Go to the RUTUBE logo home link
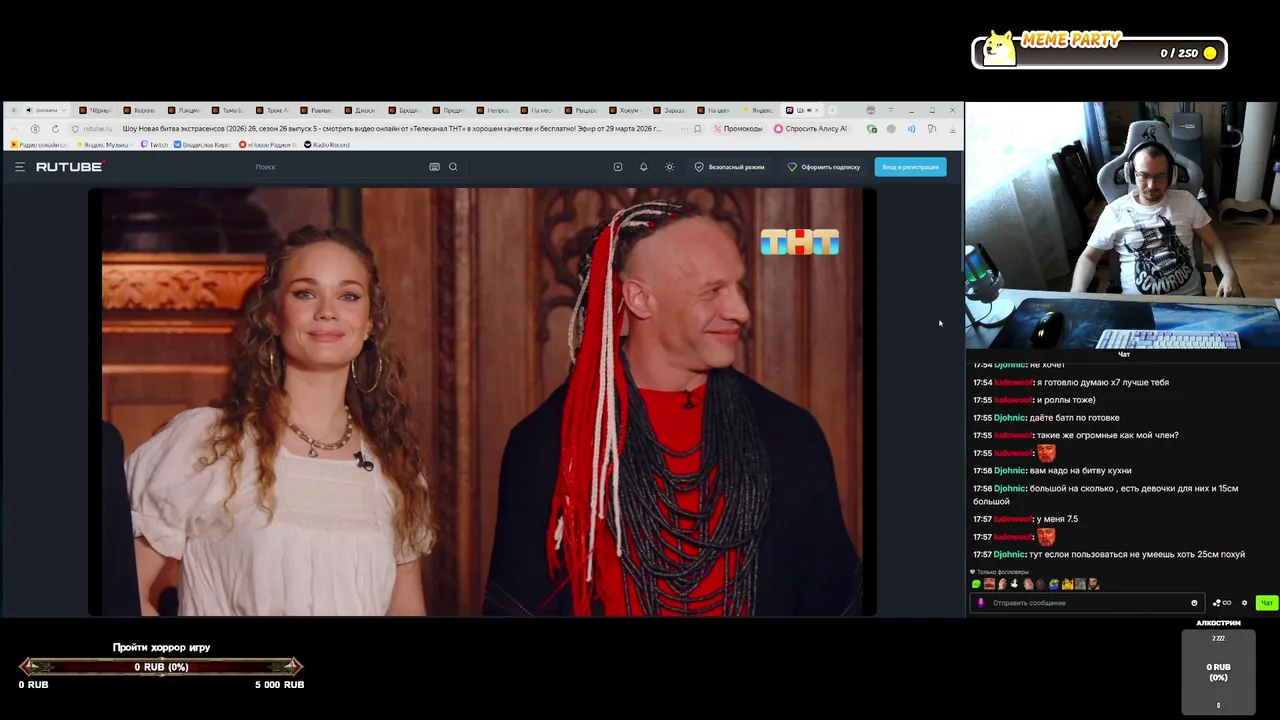This screenshot has height=720, width=1280. coord(70,167)
